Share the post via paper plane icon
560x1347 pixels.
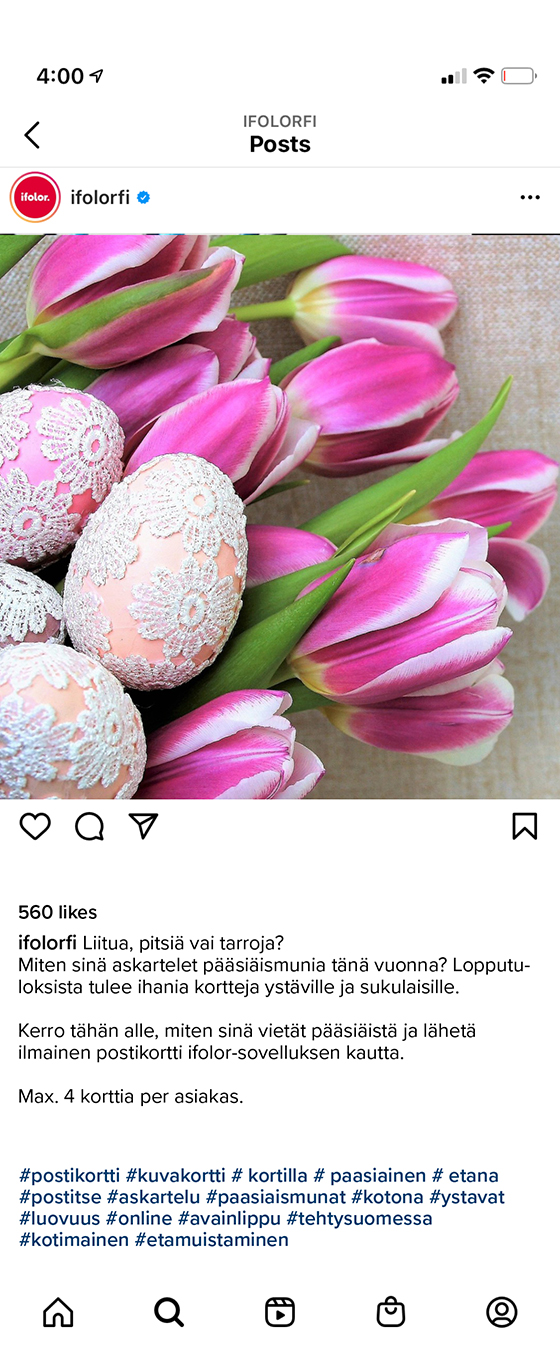pyautogui.click(x=144, y=825)
